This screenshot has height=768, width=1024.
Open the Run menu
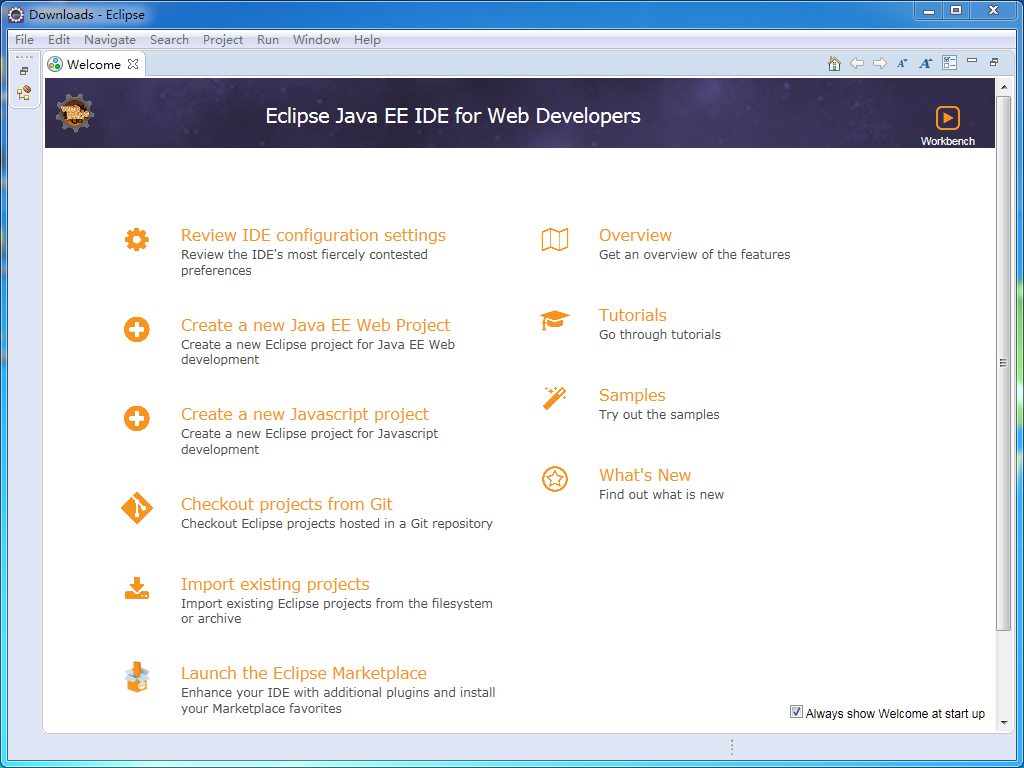click(268, 40)
